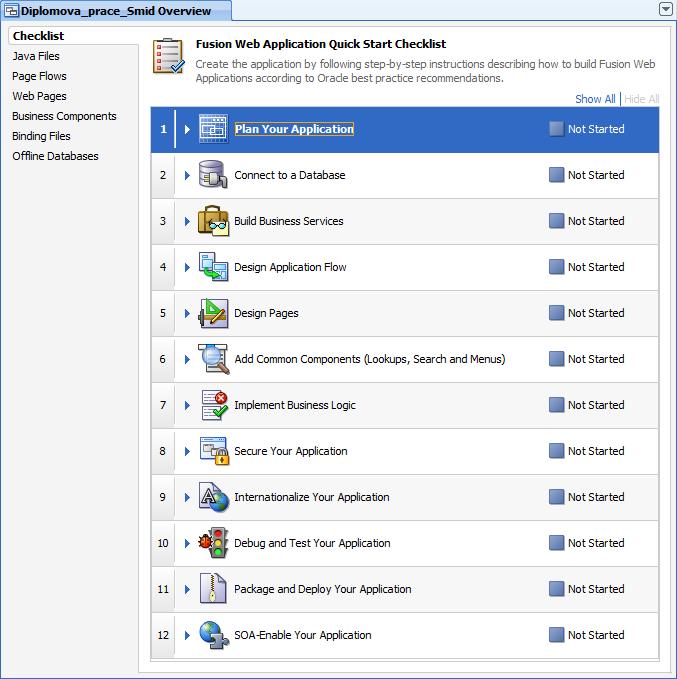Image resolution: width=677 pixels, height=679 pixels.
Task: Toggle status checkbox for Connect to a Database
Action: coord(556,175)
